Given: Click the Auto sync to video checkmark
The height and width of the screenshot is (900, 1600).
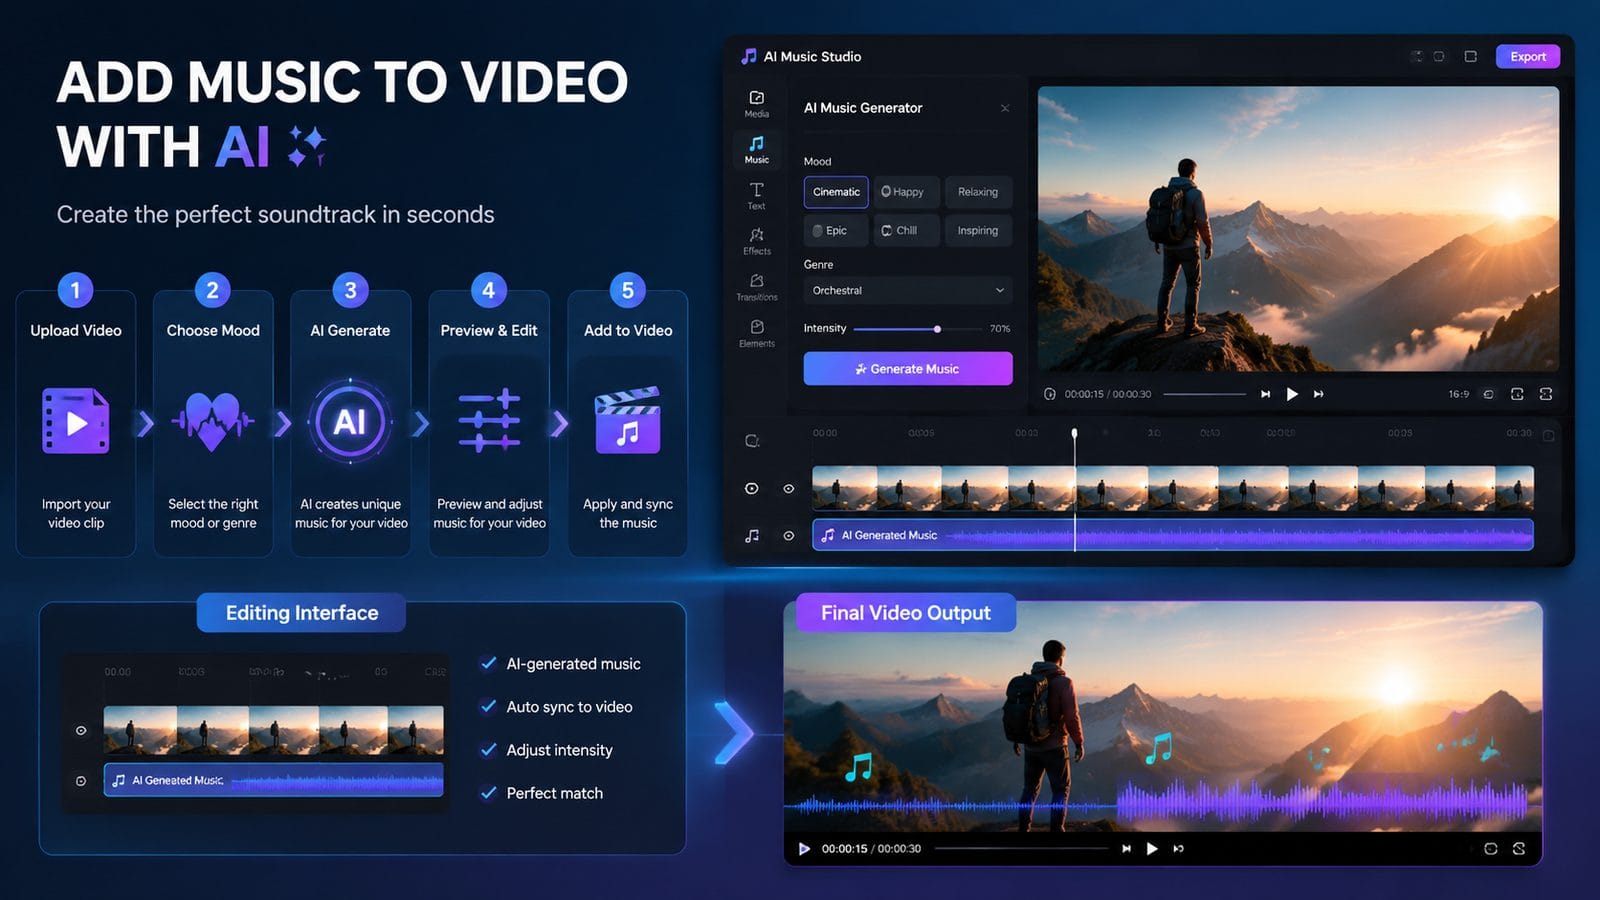Looking at the screenshot, I should 489,706.
